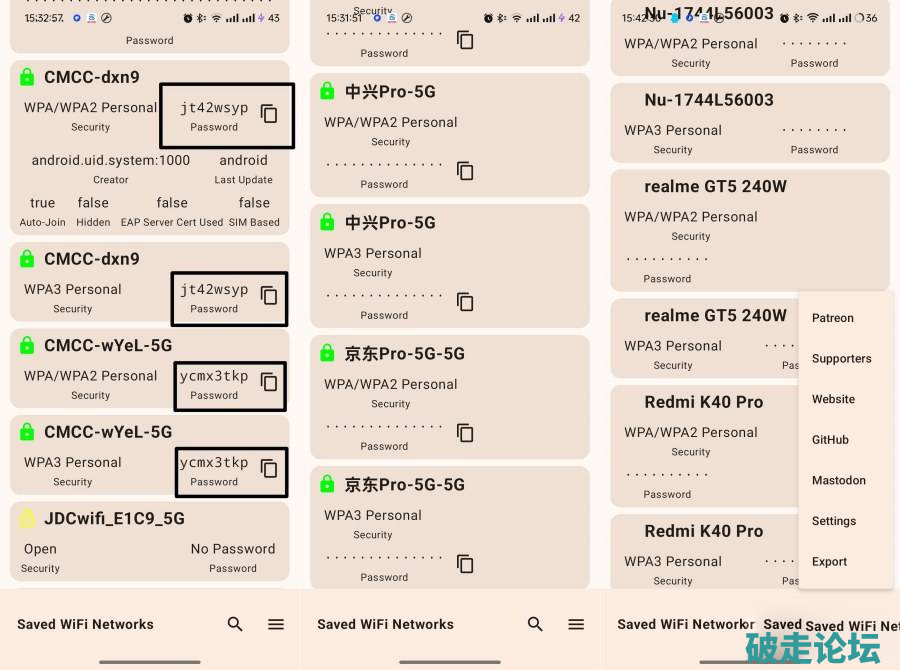The height and width of the screenshot is (670, 900).
Task: Tap search icon in the leftmost screen's bottom bar
Action: pos(235,624)
